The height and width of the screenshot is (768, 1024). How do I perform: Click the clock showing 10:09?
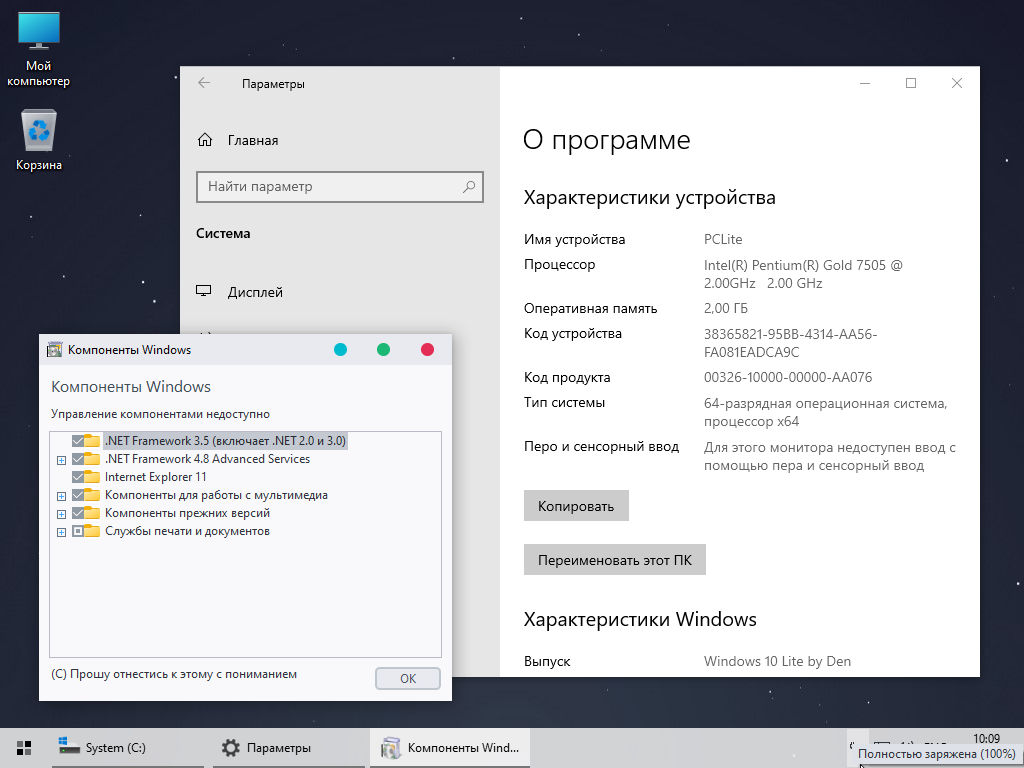click(x=986, y=739)
